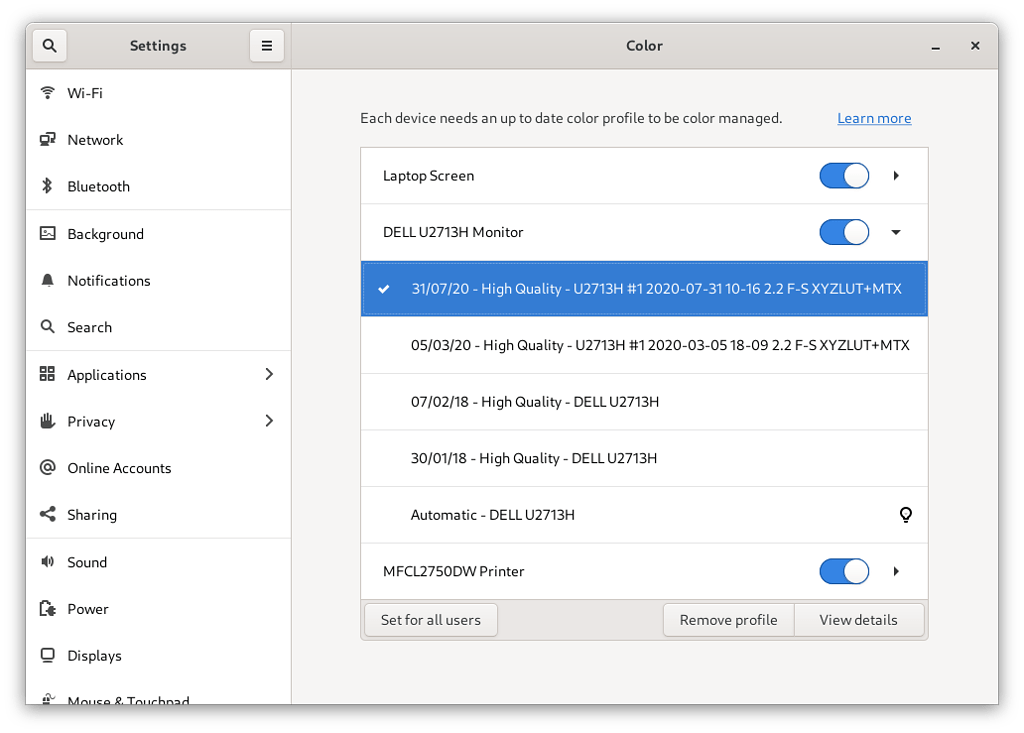Open the Background settings panel
The image size is (1024, 733).
106,234
